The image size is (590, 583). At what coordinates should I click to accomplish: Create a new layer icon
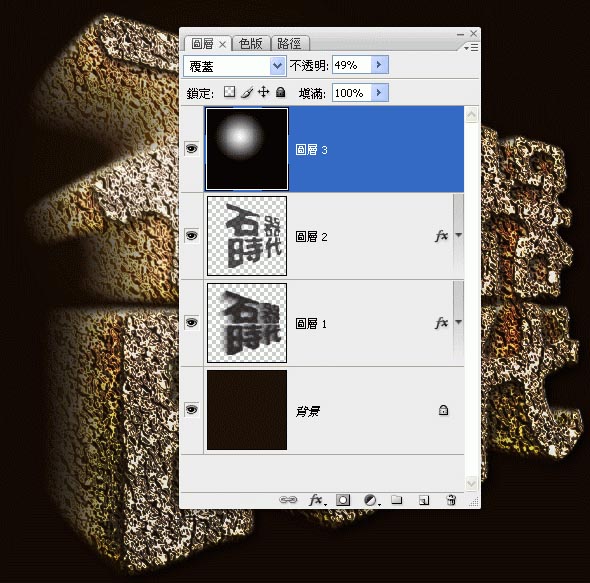[424, 500]
